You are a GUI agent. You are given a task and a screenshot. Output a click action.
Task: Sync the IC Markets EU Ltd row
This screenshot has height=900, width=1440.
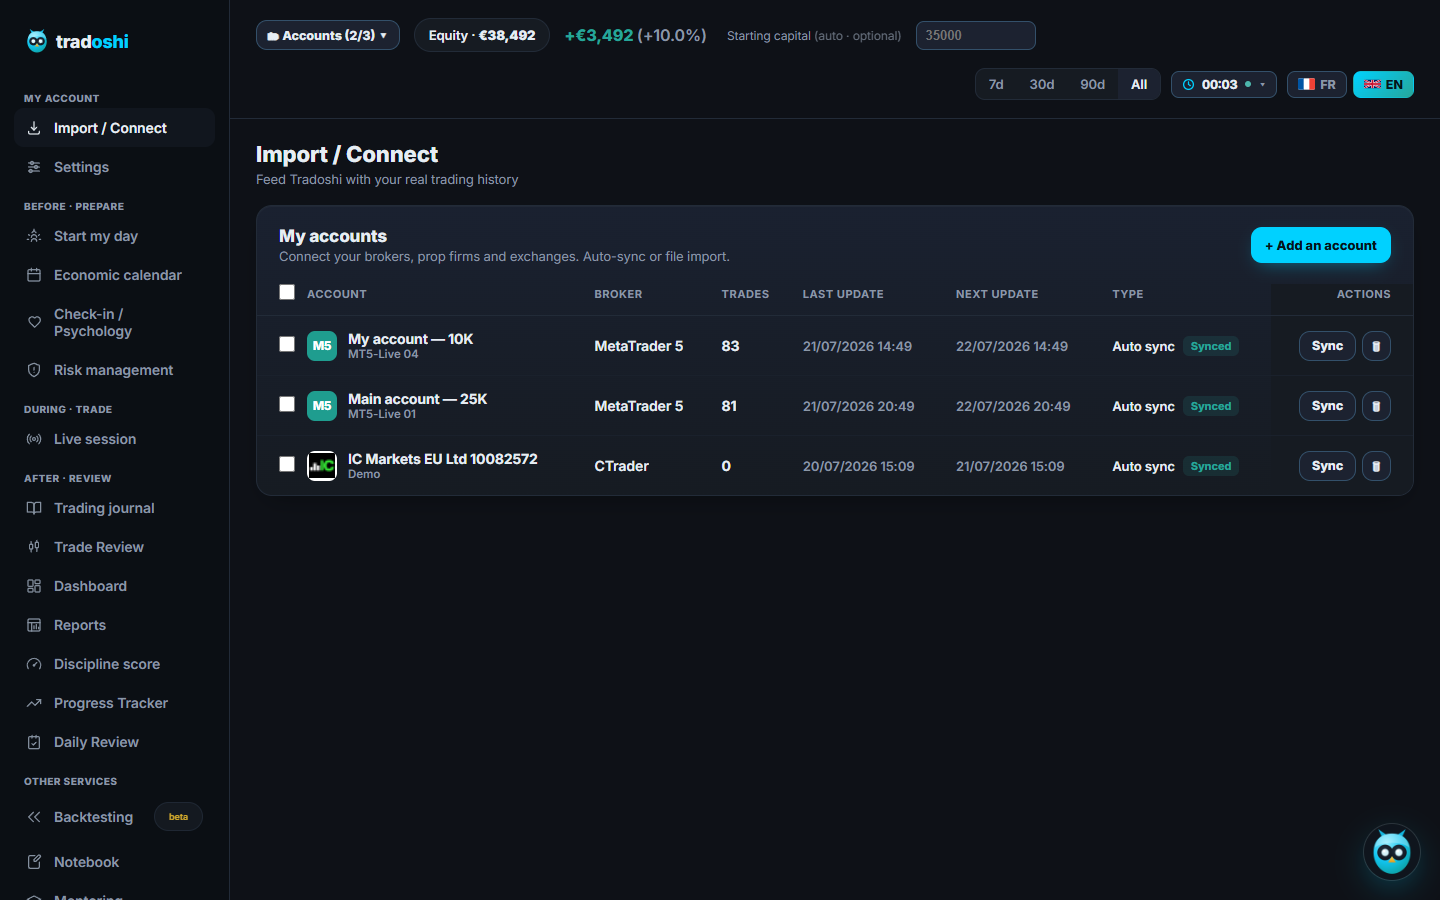1327,466
